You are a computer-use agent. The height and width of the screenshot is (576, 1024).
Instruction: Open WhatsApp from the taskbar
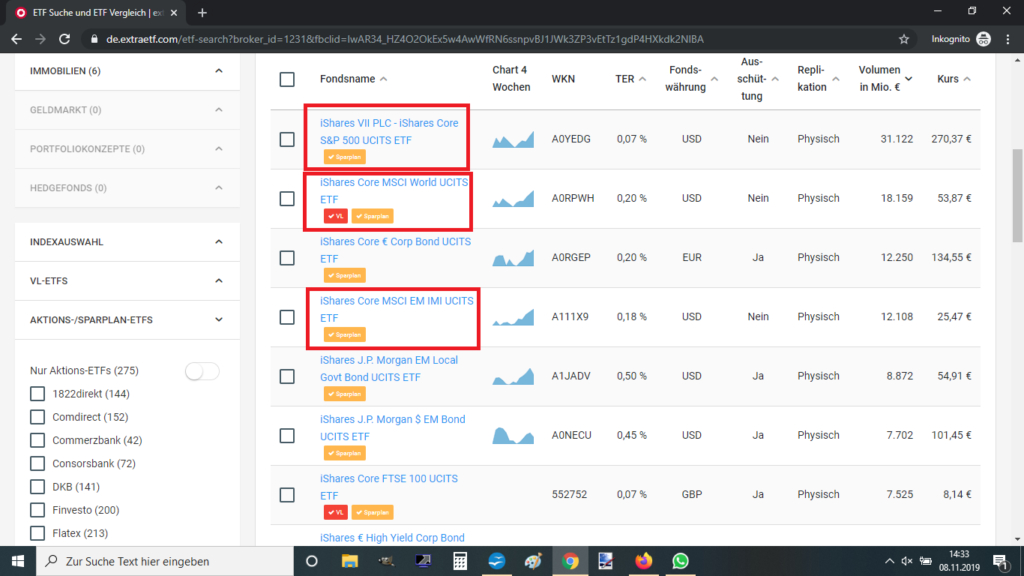pyautogui.click(x=680, y=561)
